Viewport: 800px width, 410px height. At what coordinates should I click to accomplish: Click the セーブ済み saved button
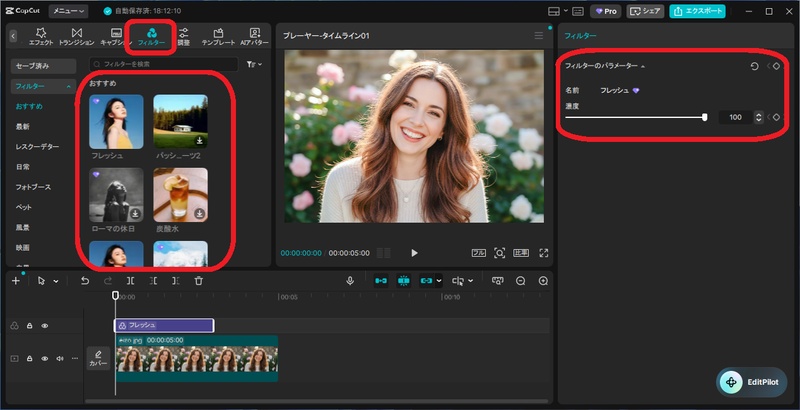click(43, 66)
